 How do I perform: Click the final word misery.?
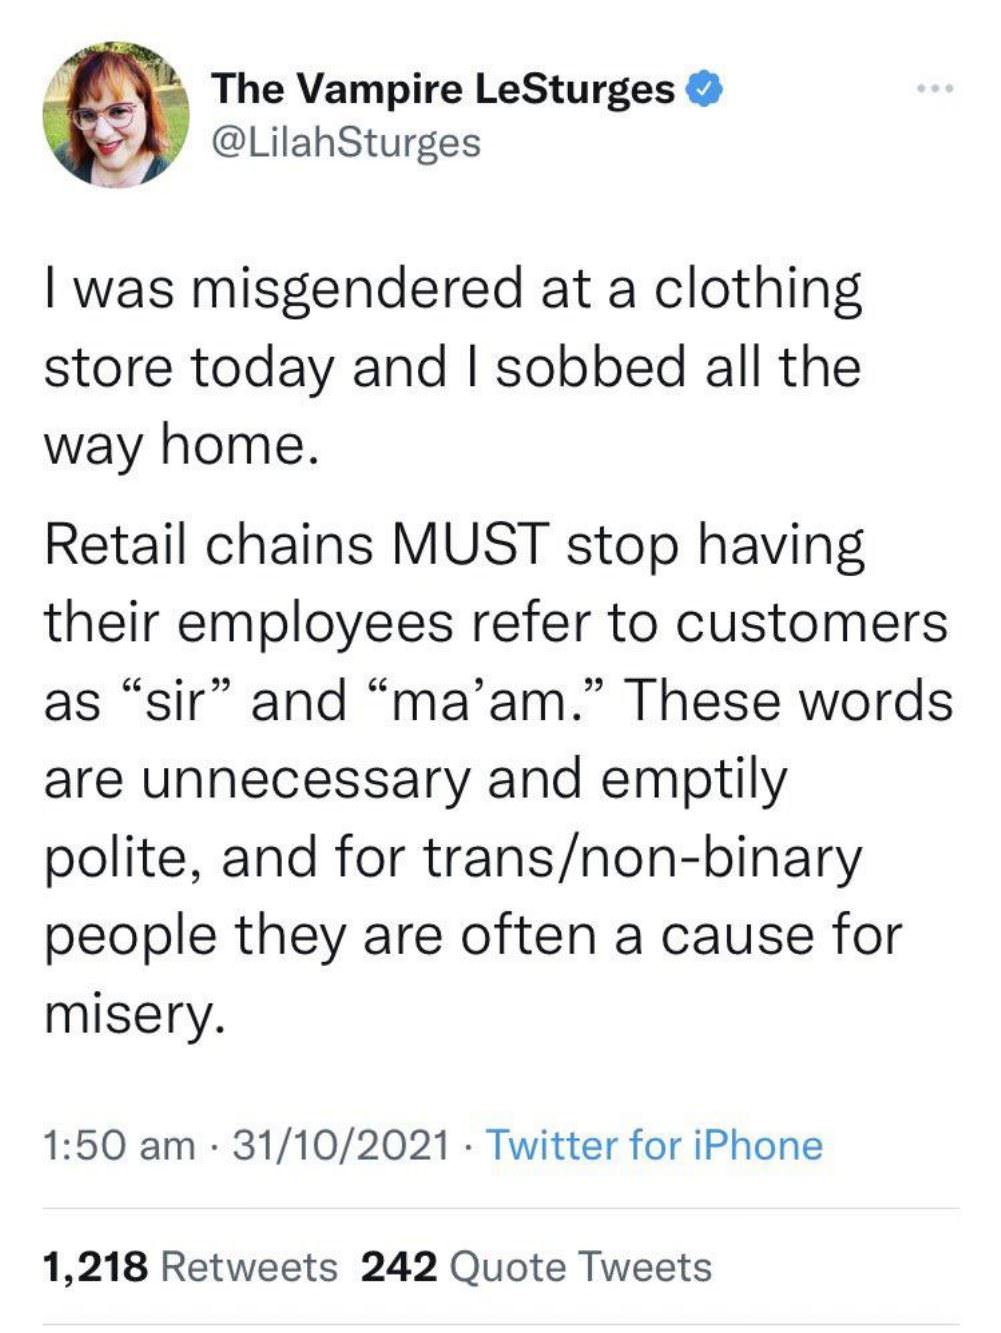click(129, 1013)
